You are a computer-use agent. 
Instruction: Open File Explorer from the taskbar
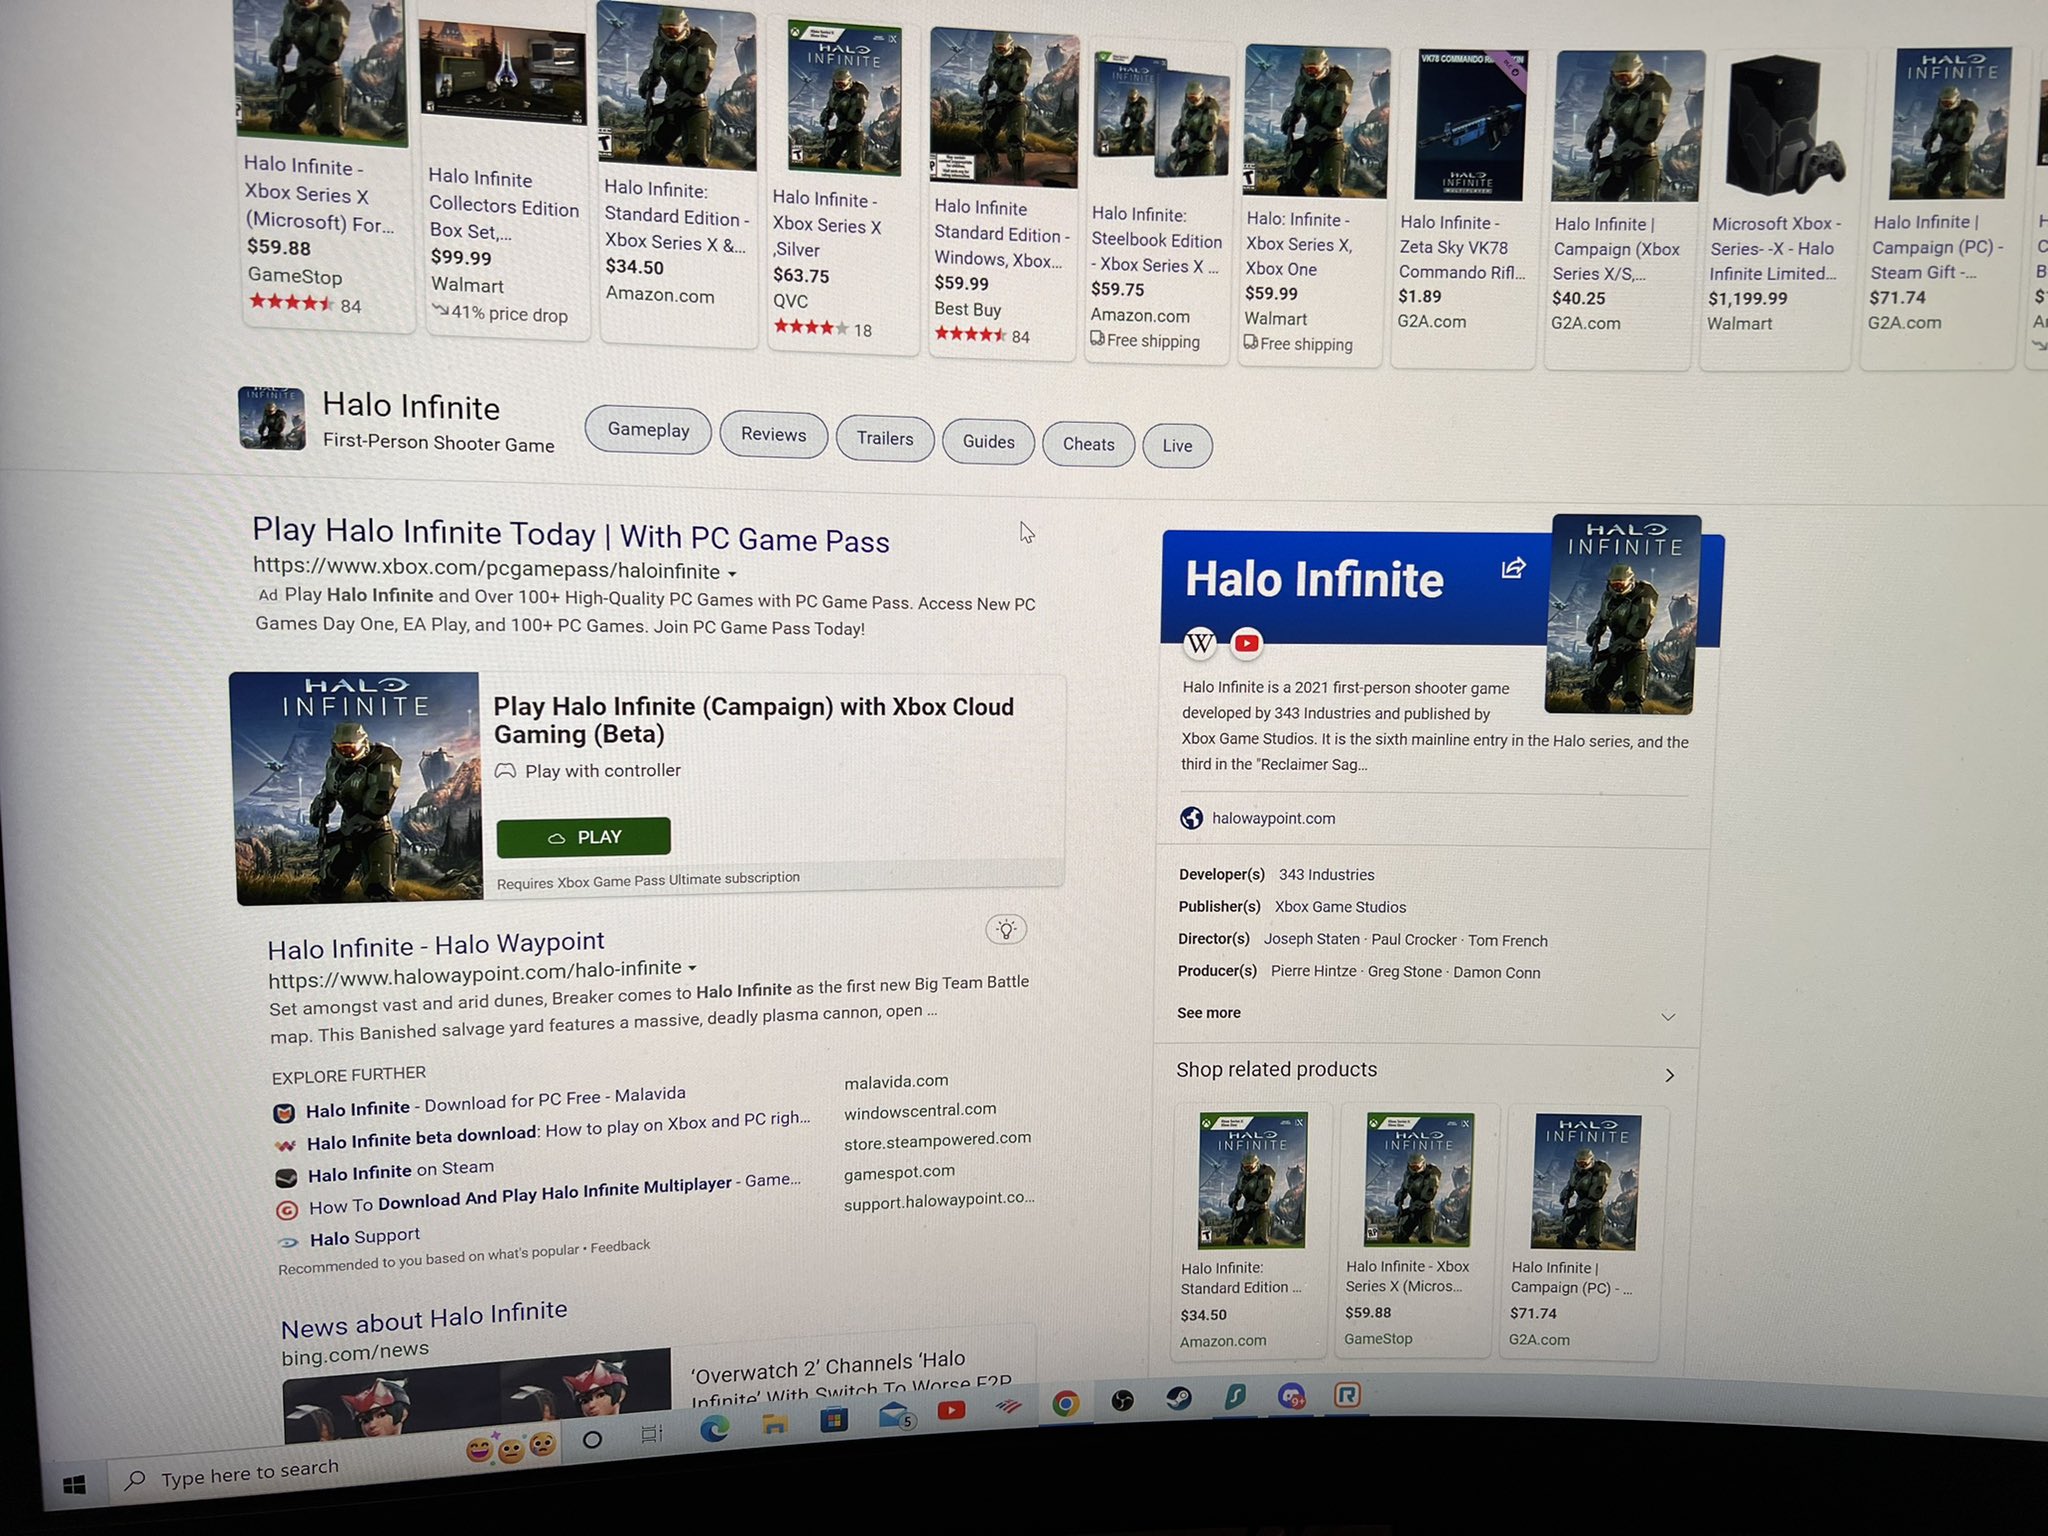(775, 1424)
